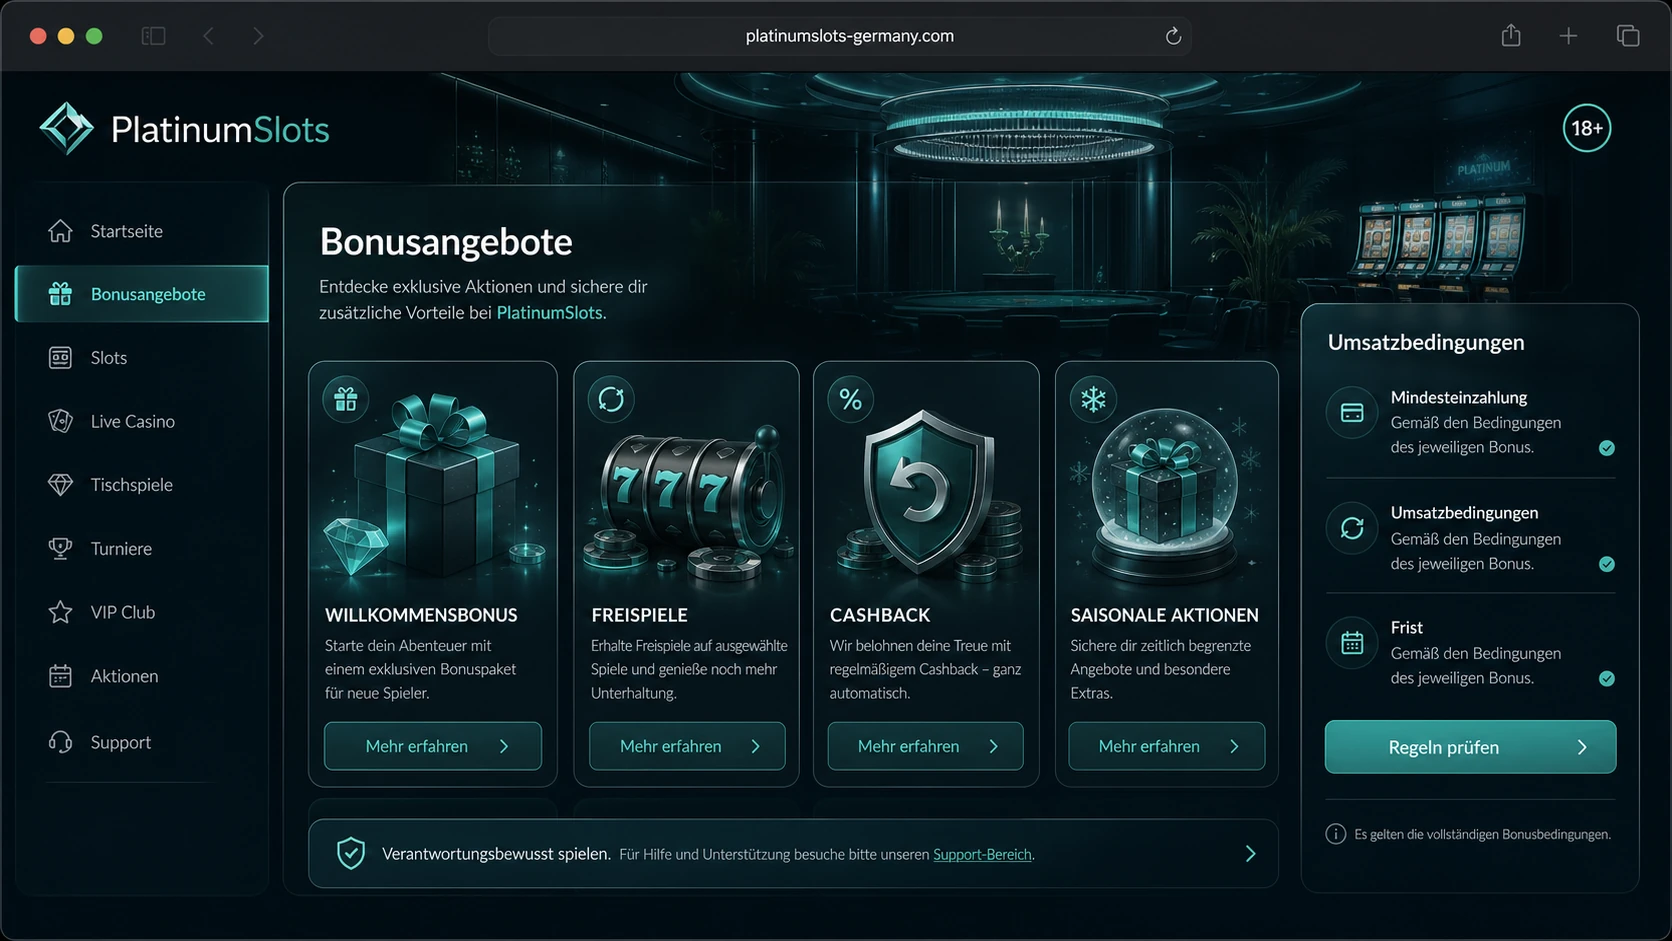Click Mehr erfahren under Cashback
1672x941 pixels.
[x=926, y=746]
